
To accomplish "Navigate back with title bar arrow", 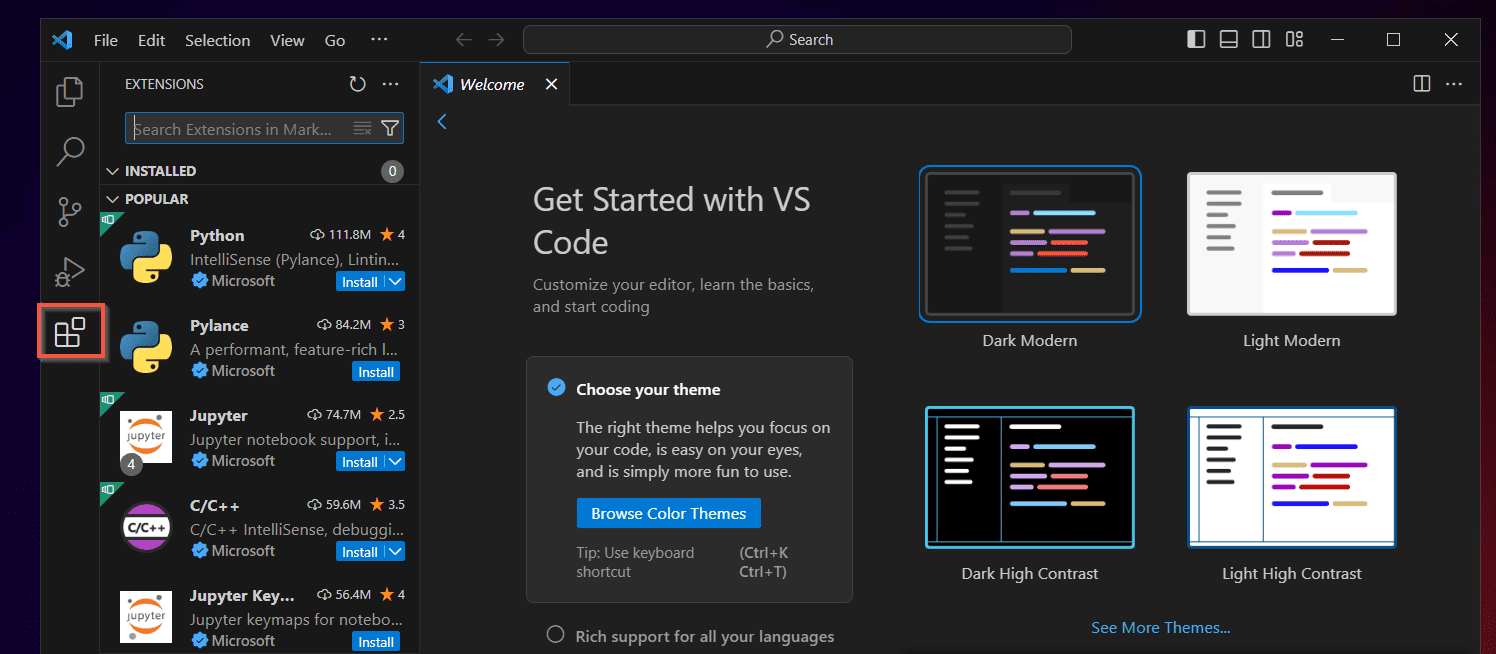I will coord(464,40).
